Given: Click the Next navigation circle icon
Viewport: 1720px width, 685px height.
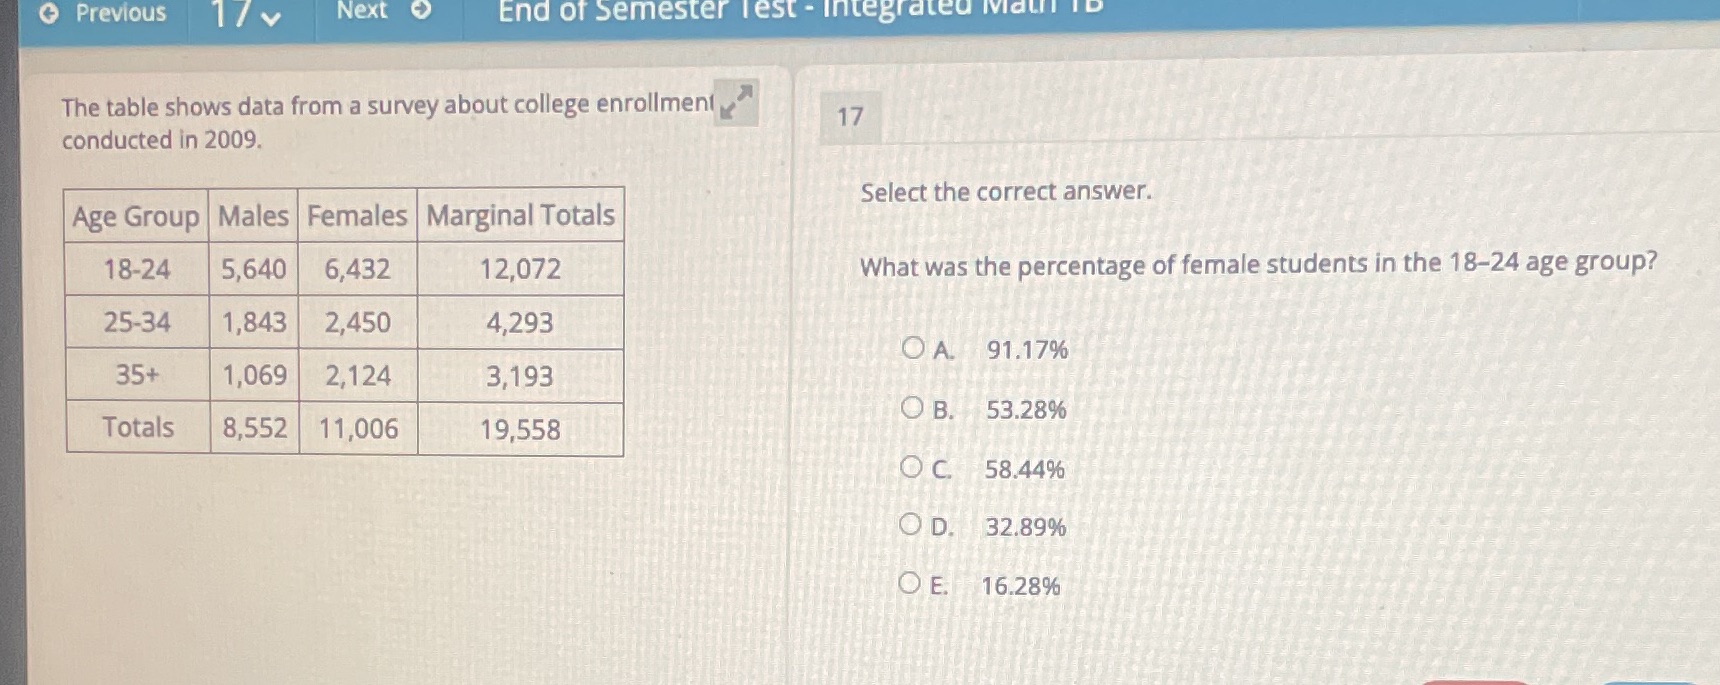Looking at the screenshot, I should click(422, 11).
